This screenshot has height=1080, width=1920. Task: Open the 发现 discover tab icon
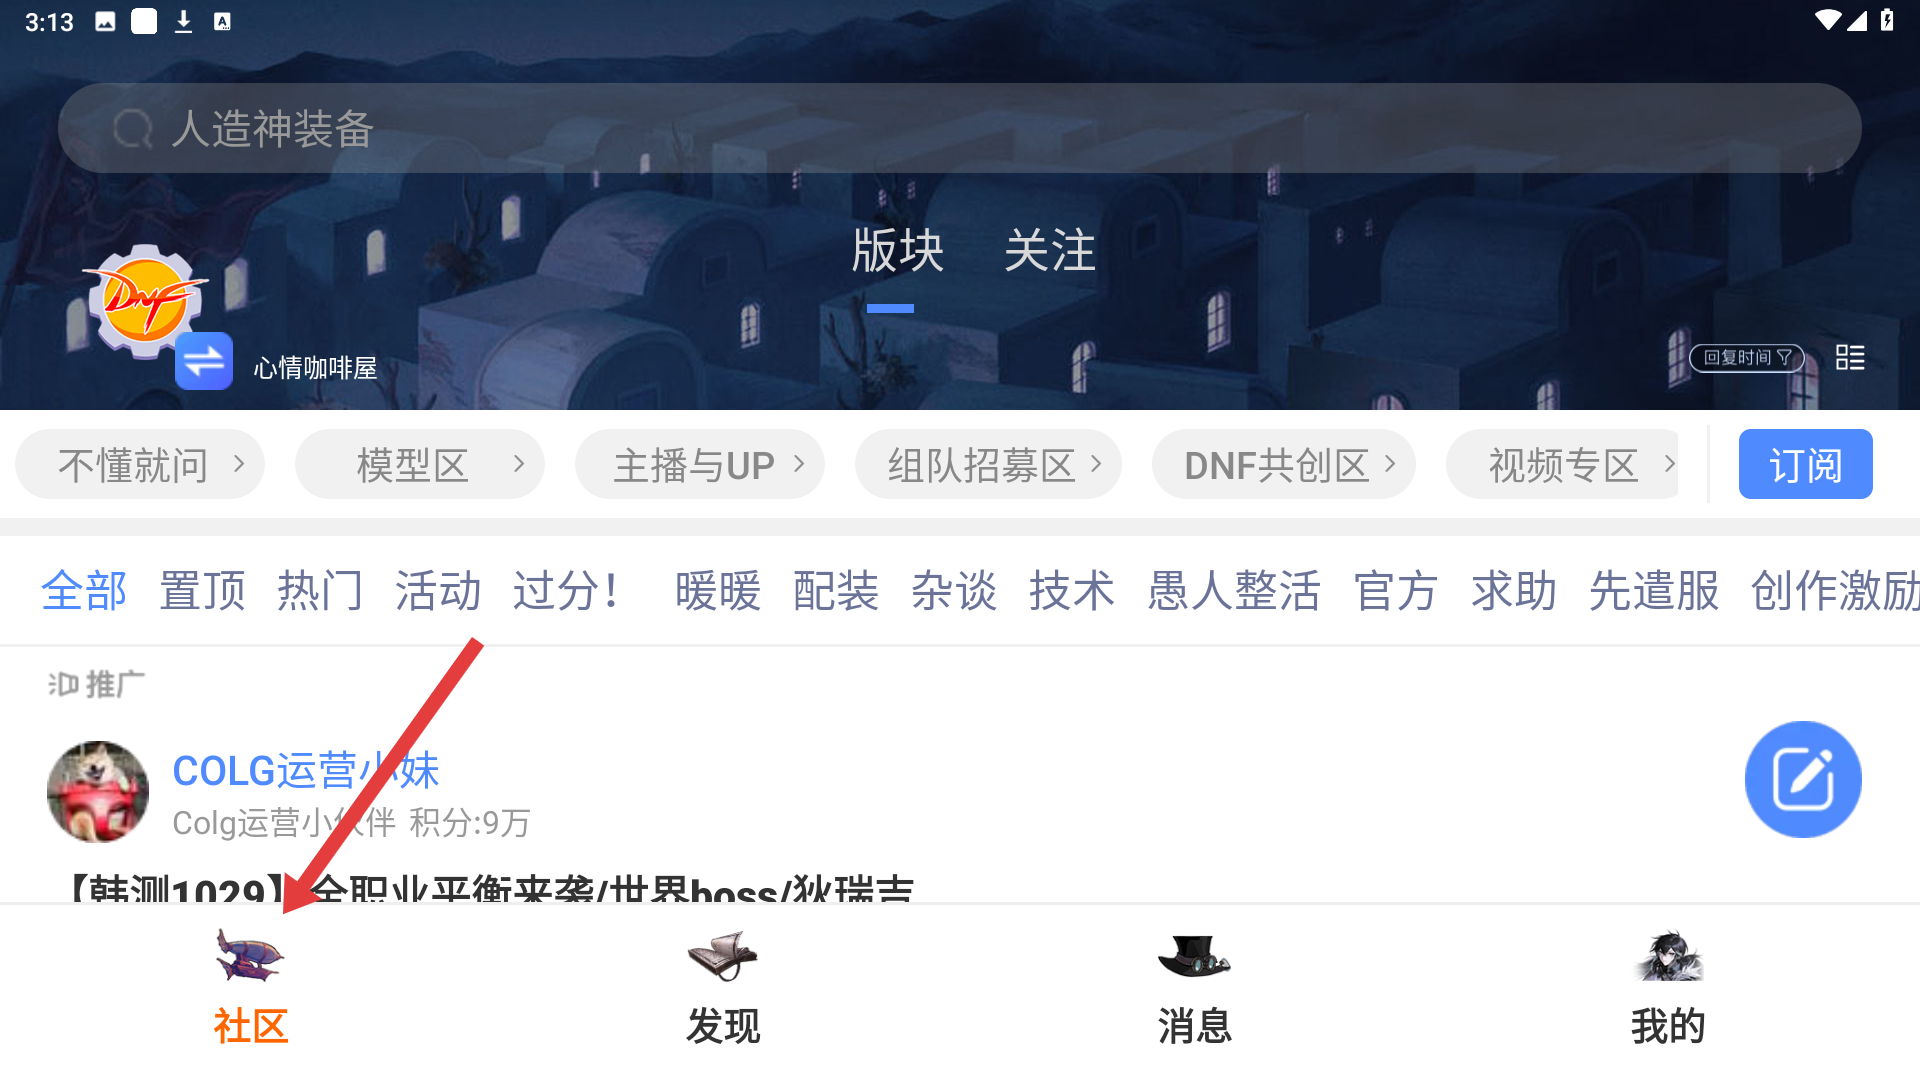coord(723,957)
